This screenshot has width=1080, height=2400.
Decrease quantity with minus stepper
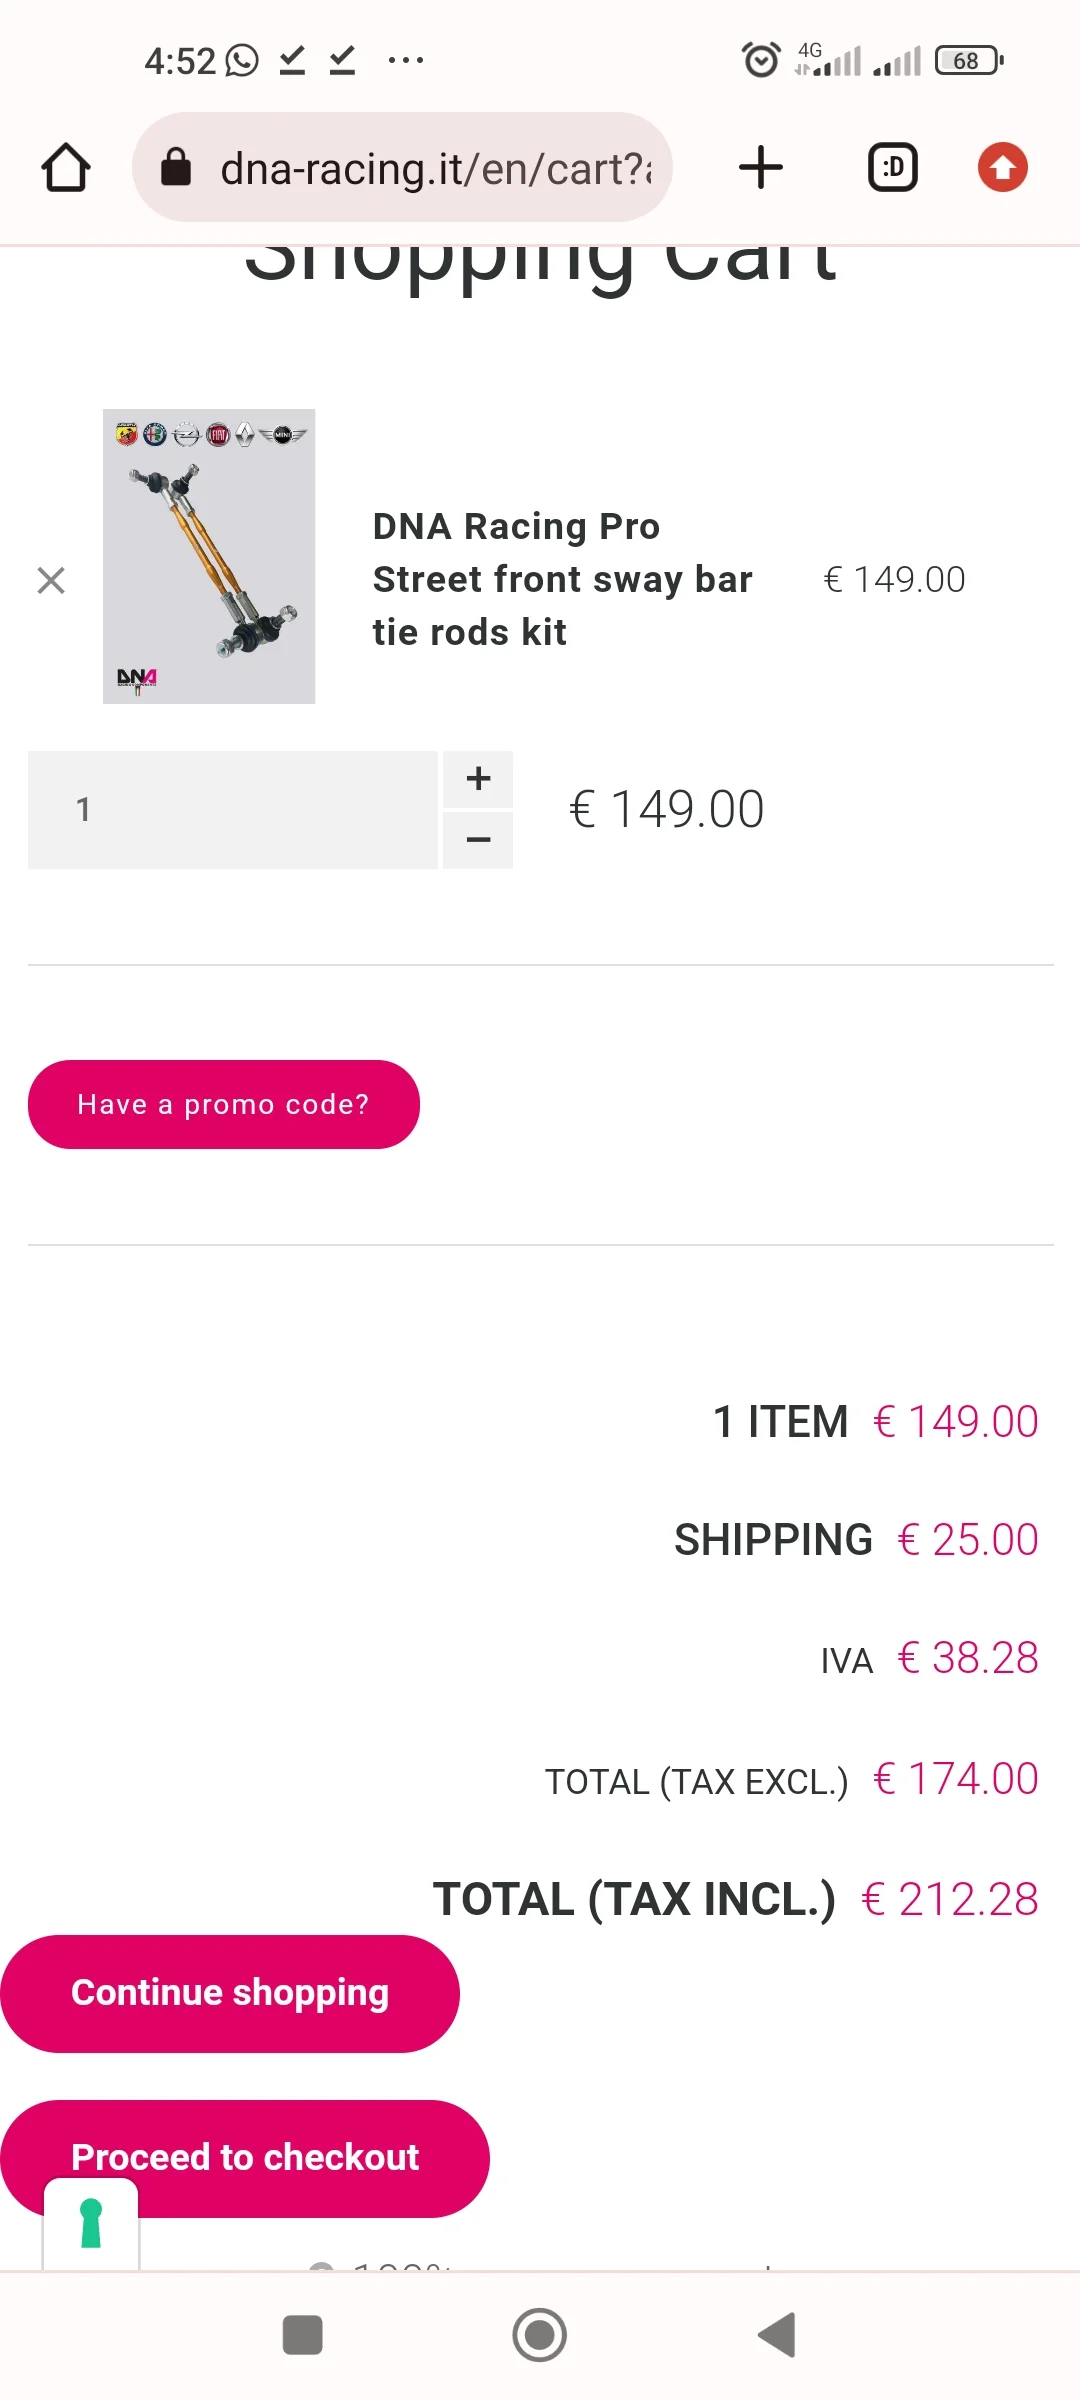[478, 840]
